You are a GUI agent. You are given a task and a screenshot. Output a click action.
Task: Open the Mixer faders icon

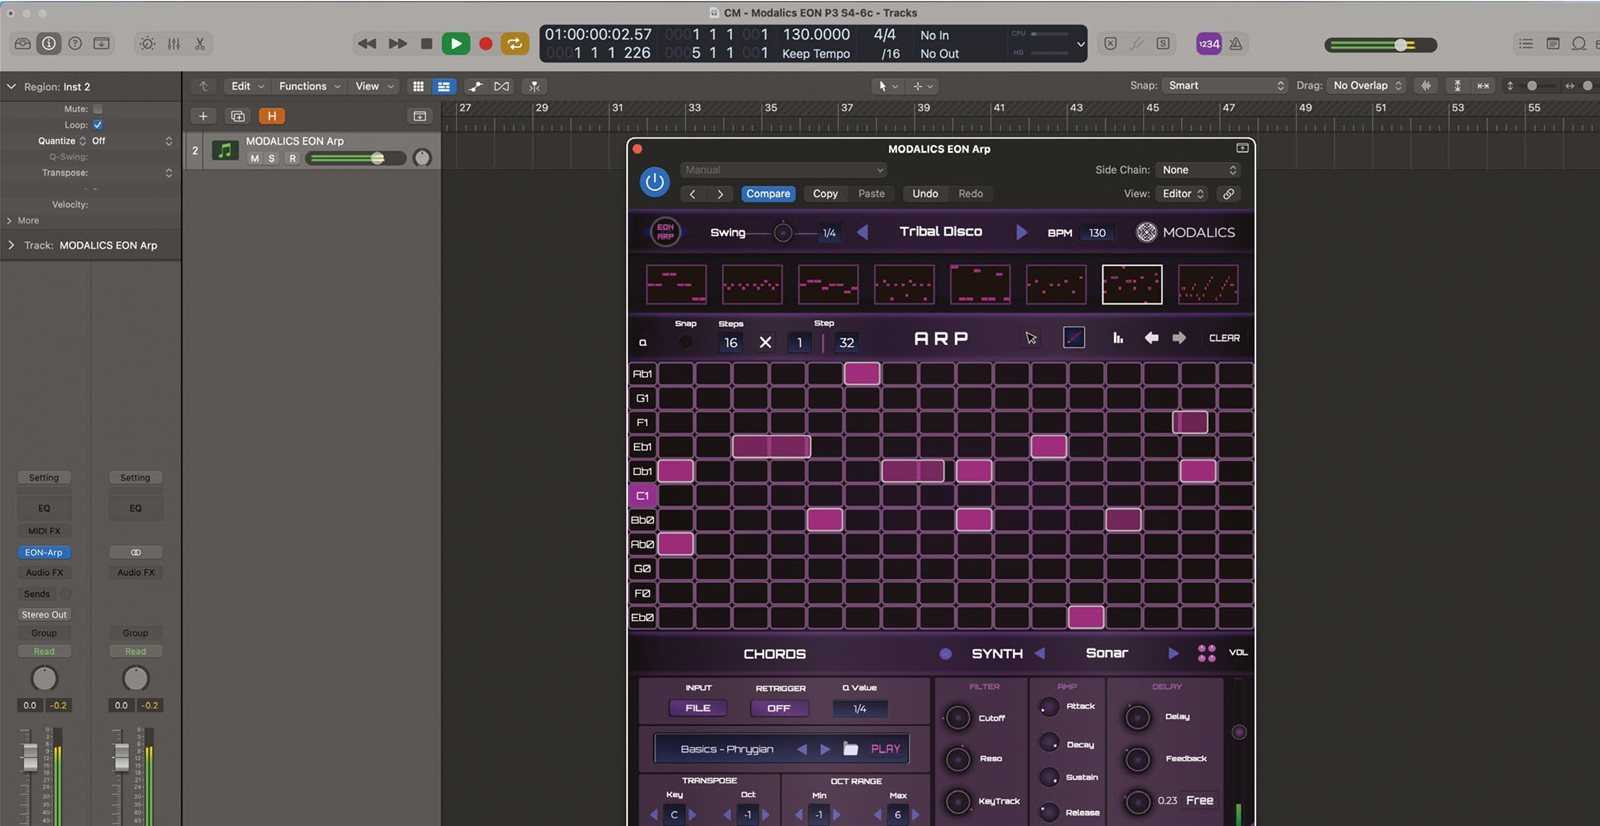click(x=174, y=44)
